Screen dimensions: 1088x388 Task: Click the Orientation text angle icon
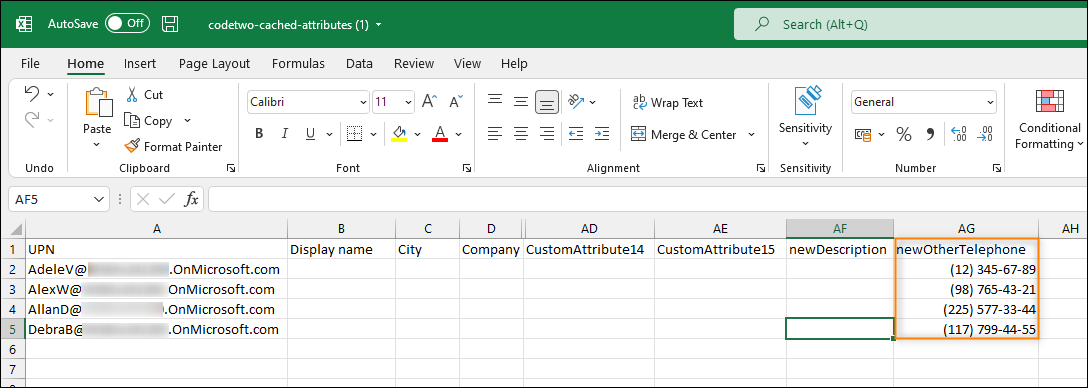click(x=575, y=102)
